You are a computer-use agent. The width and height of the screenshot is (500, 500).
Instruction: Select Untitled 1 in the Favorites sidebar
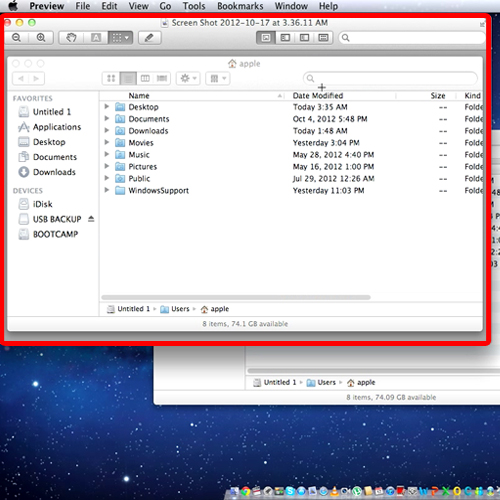click(44, 112)
